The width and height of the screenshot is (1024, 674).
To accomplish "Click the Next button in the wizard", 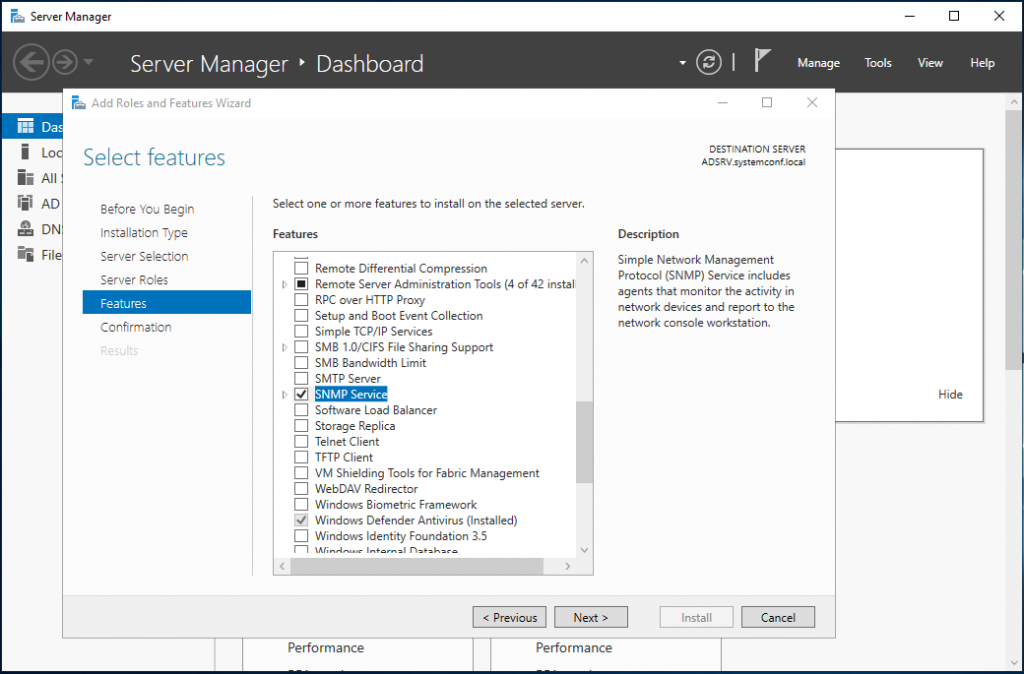I will pyautogui.click(x=591, y=617).
